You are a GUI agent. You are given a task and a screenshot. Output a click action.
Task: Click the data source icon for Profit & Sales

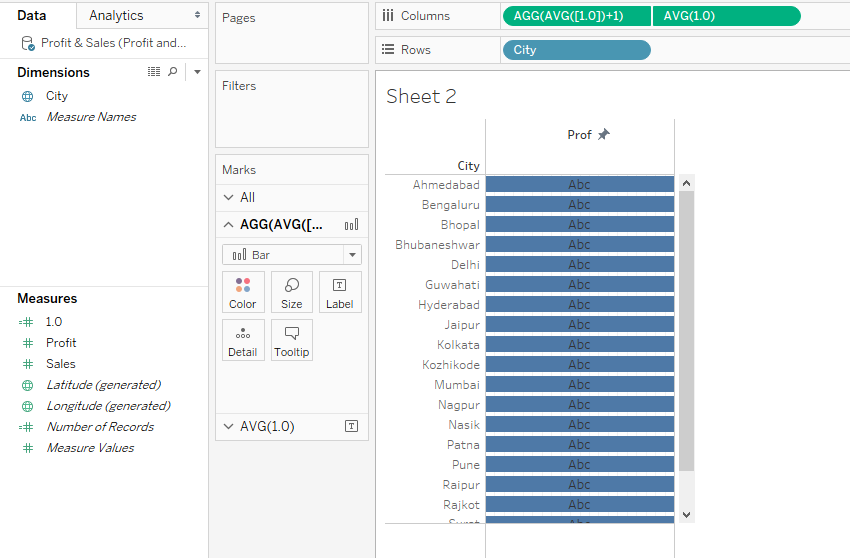point(27,43)
